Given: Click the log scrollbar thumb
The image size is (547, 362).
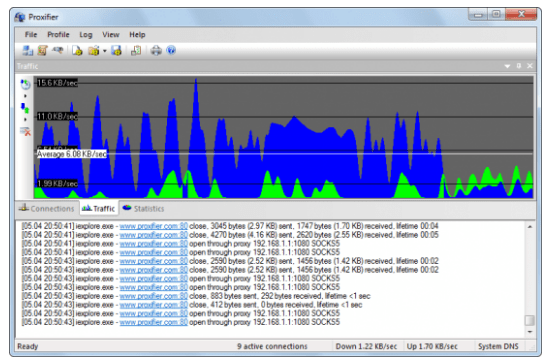Looking at the screenshot, I should click(x=530, y=320).
